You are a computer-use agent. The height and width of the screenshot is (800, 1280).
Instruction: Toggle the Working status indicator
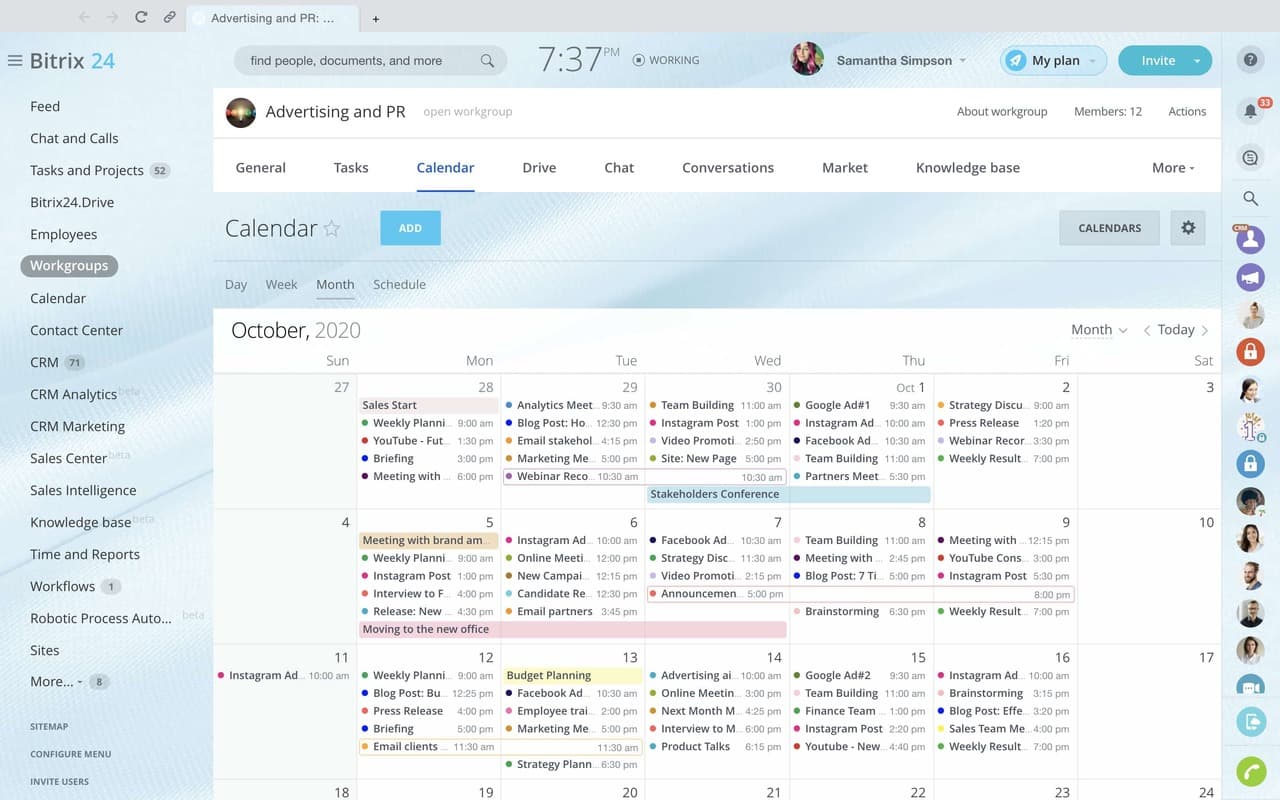[x=663, y=60]
